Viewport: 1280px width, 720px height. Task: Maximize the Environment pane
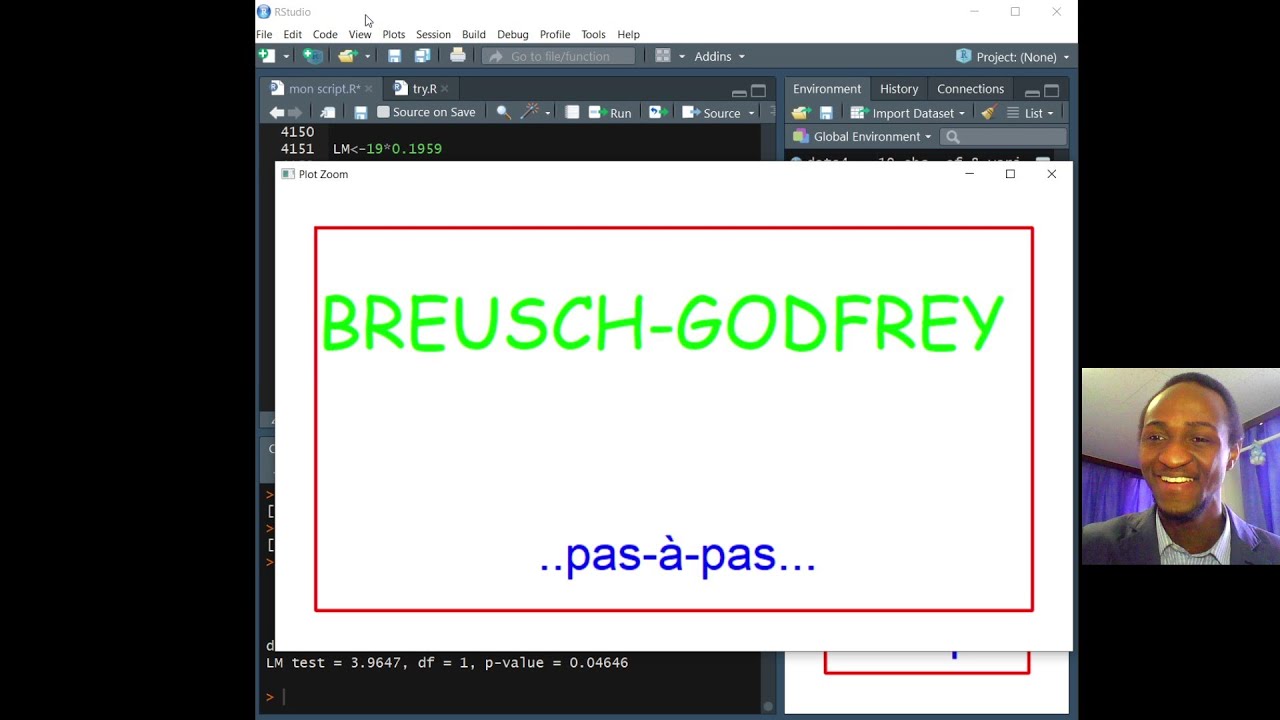[1051, 90]
